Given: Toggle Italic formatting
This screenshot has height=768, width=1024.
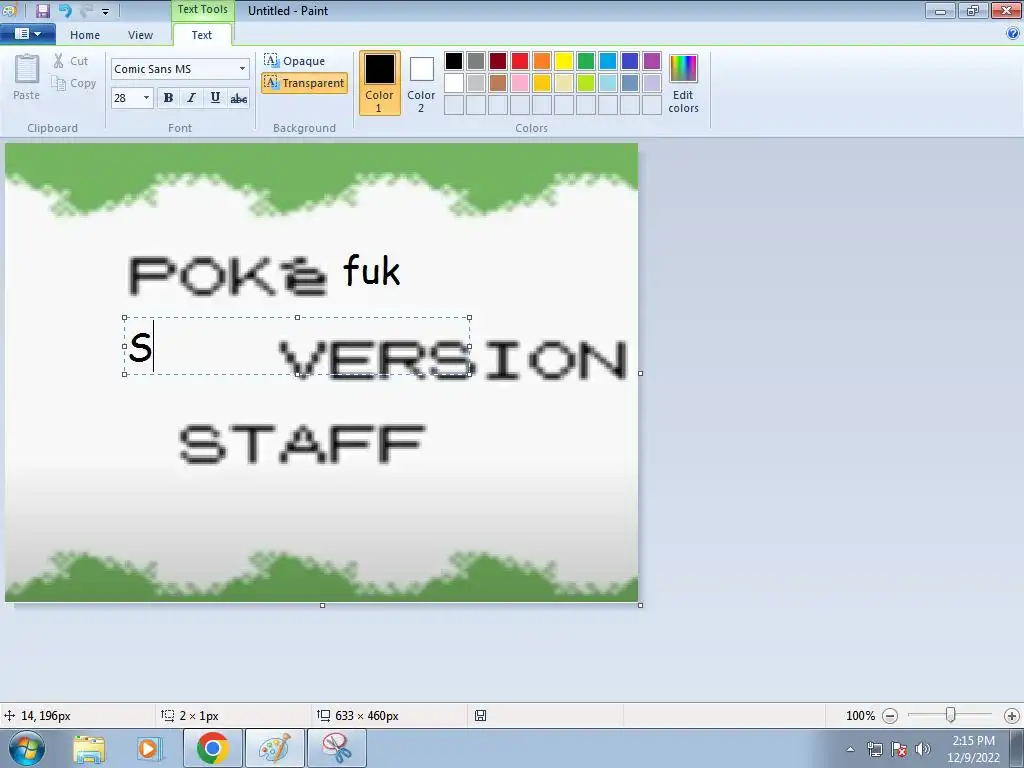Looking at the screenshot, I should [191, 98].
